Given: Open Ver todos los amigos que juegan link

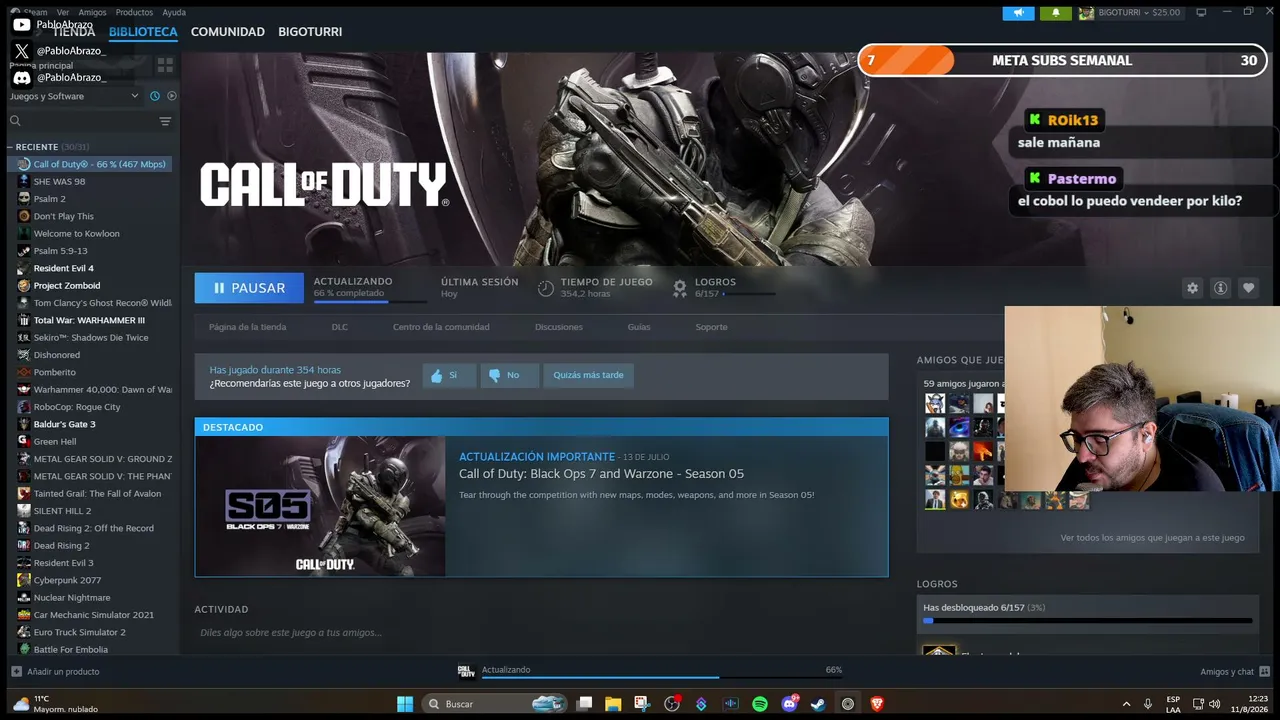Looking at the screenshot, I should [x=1153, y=538].
